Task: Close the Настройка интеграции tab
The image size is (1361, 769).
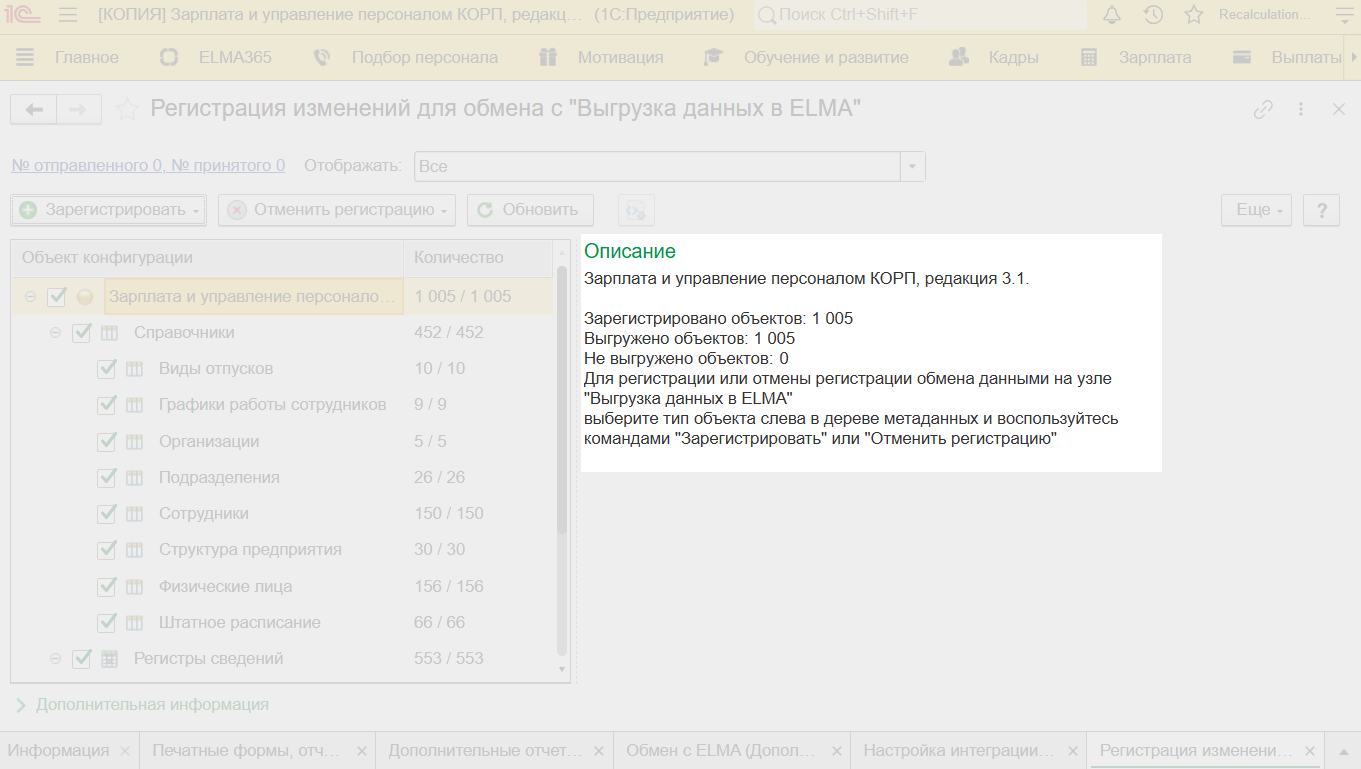Action: (1072, 751)
